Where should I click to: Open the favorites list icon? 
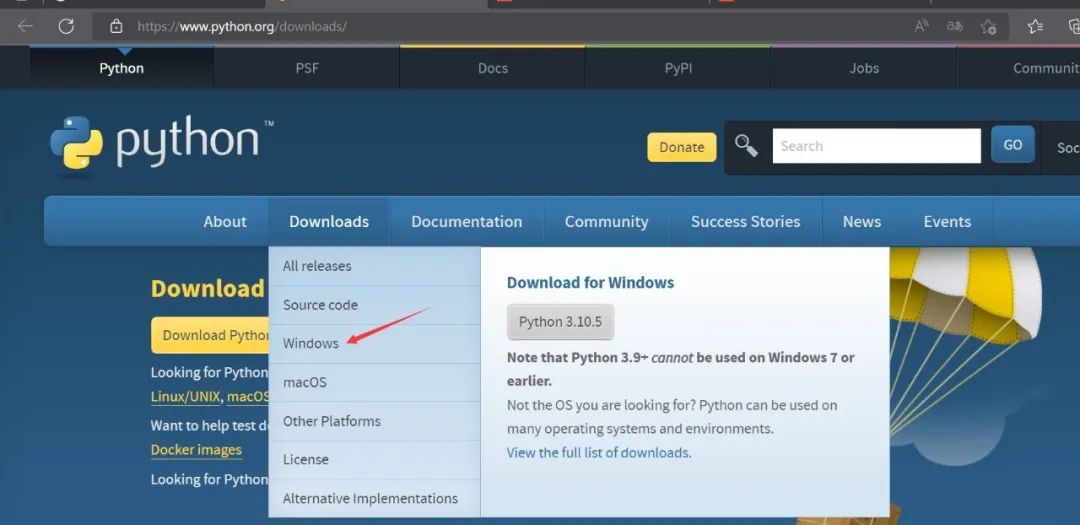tap(1035, 26)
